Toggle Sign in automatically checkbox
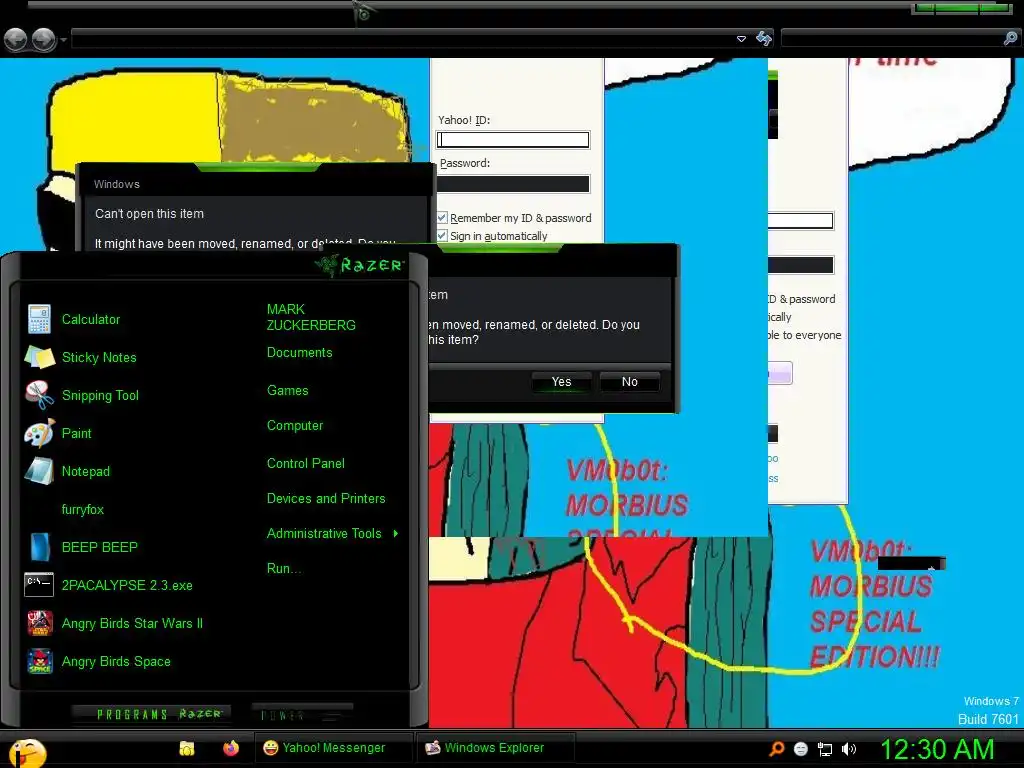The height and width of the screenshot is (768, 1024). point(442,235)
